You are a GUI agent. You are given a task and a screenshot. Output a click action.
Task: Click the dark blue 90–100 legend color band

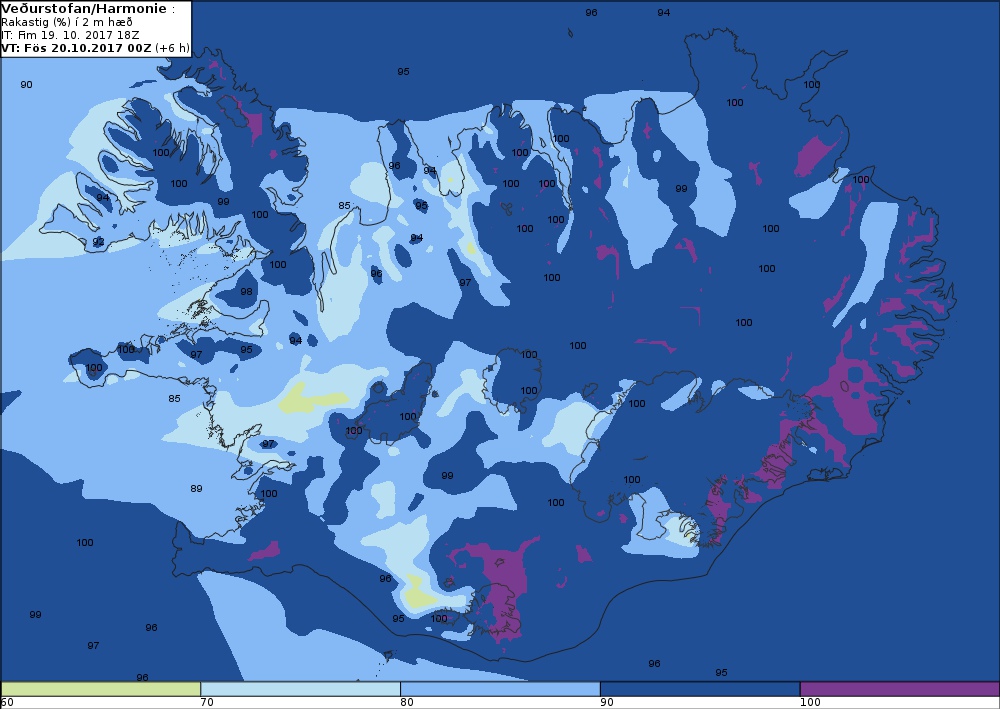coord(700,689)
